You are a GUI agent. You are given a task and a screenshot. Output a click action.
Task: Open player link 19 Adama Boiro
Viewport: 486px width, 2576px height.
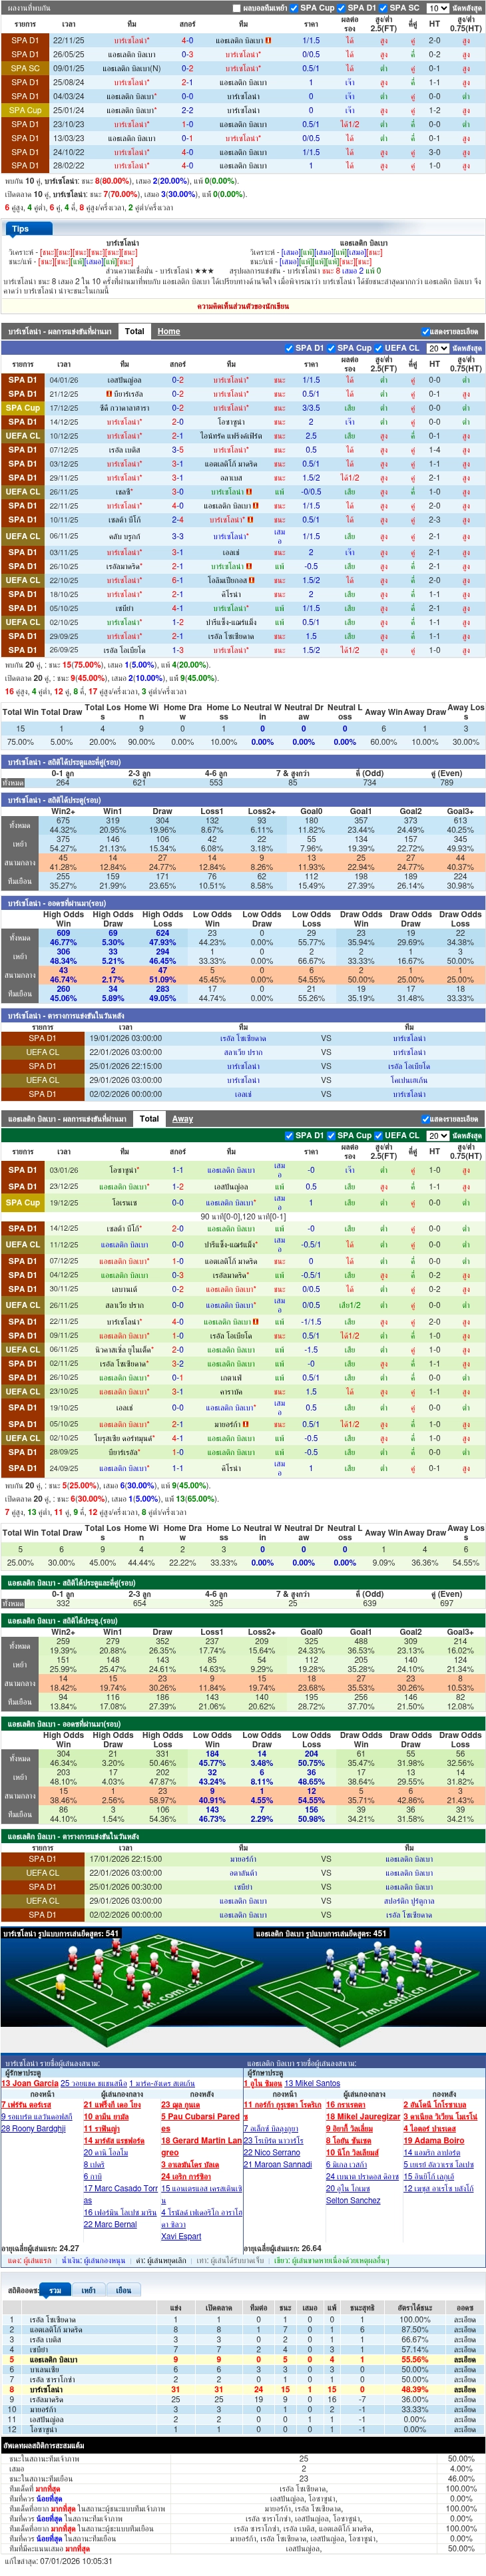click(x=434, y=2140)
